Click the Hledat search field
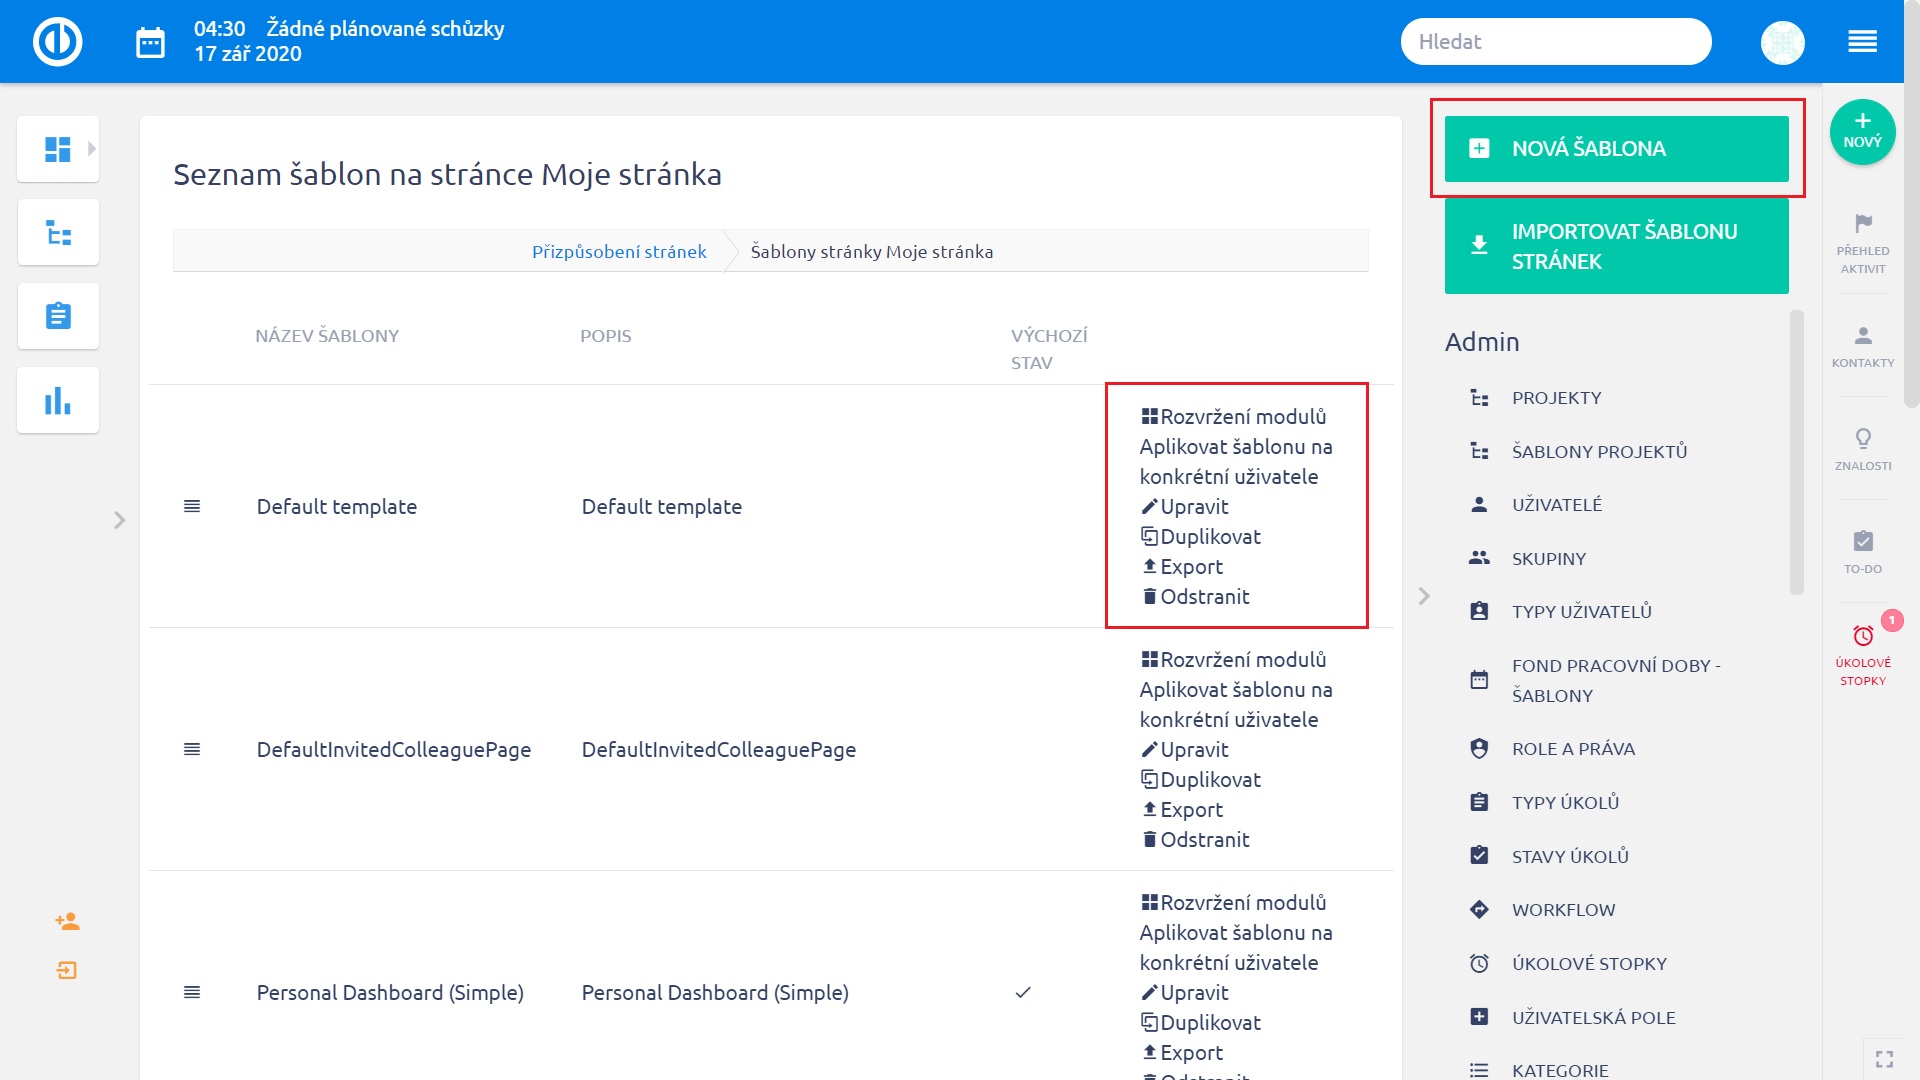This screenshot has width=1920, height=1080. (x=1554, y=42)
